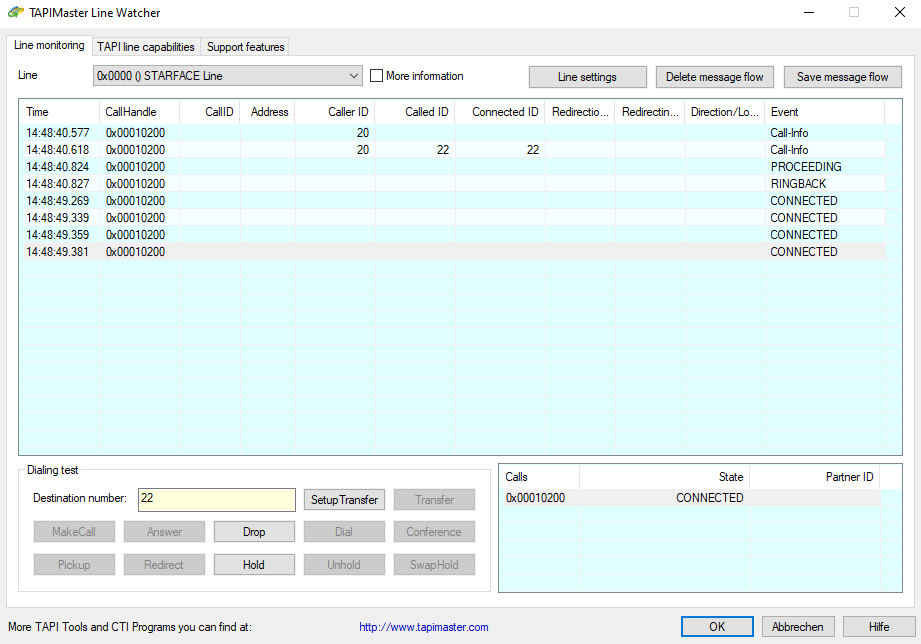Select the 14:48:49.269 CONNECTED row

click(452, 201)
